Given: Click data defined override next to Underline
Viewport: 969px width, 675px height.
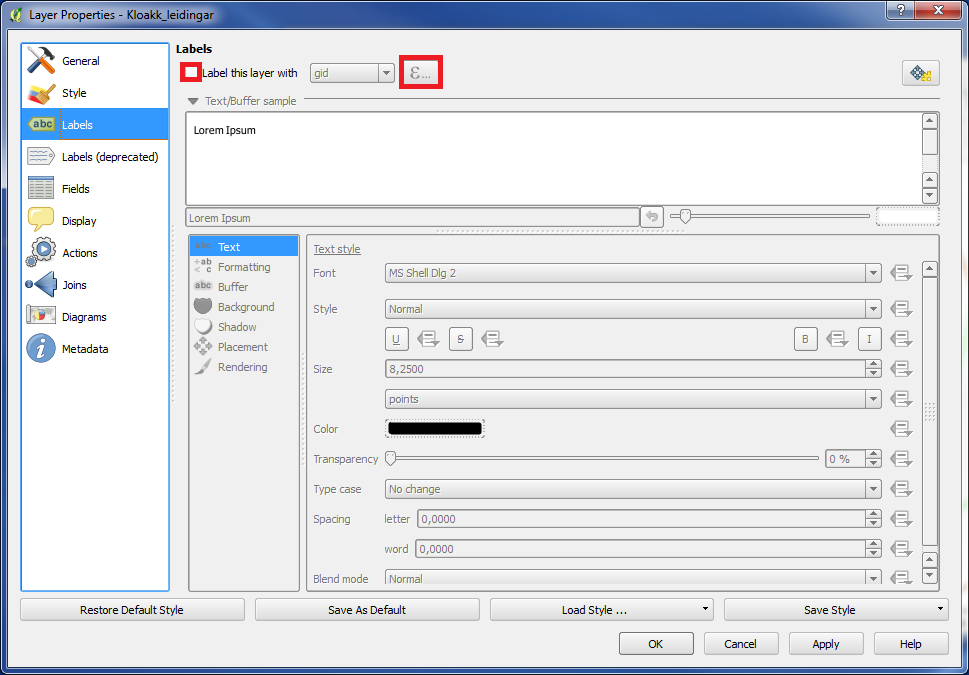Looking at the screenshot, I should point(428,339).
